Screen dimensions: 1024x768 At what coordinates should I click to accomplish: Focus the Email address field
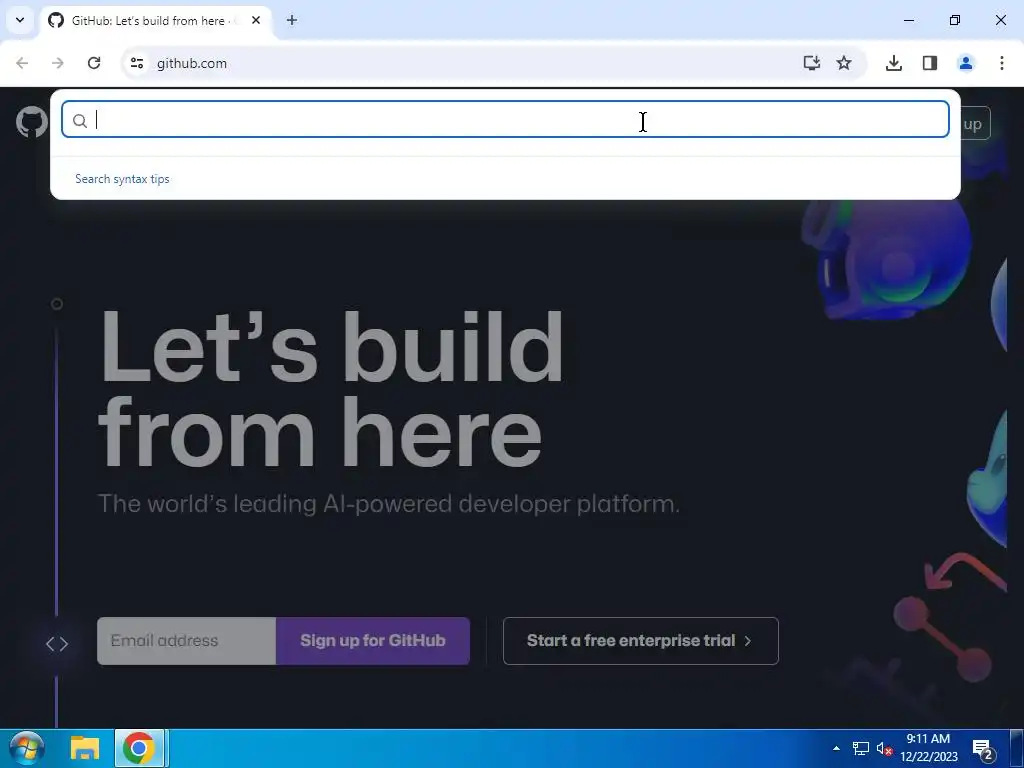point(187,641)
